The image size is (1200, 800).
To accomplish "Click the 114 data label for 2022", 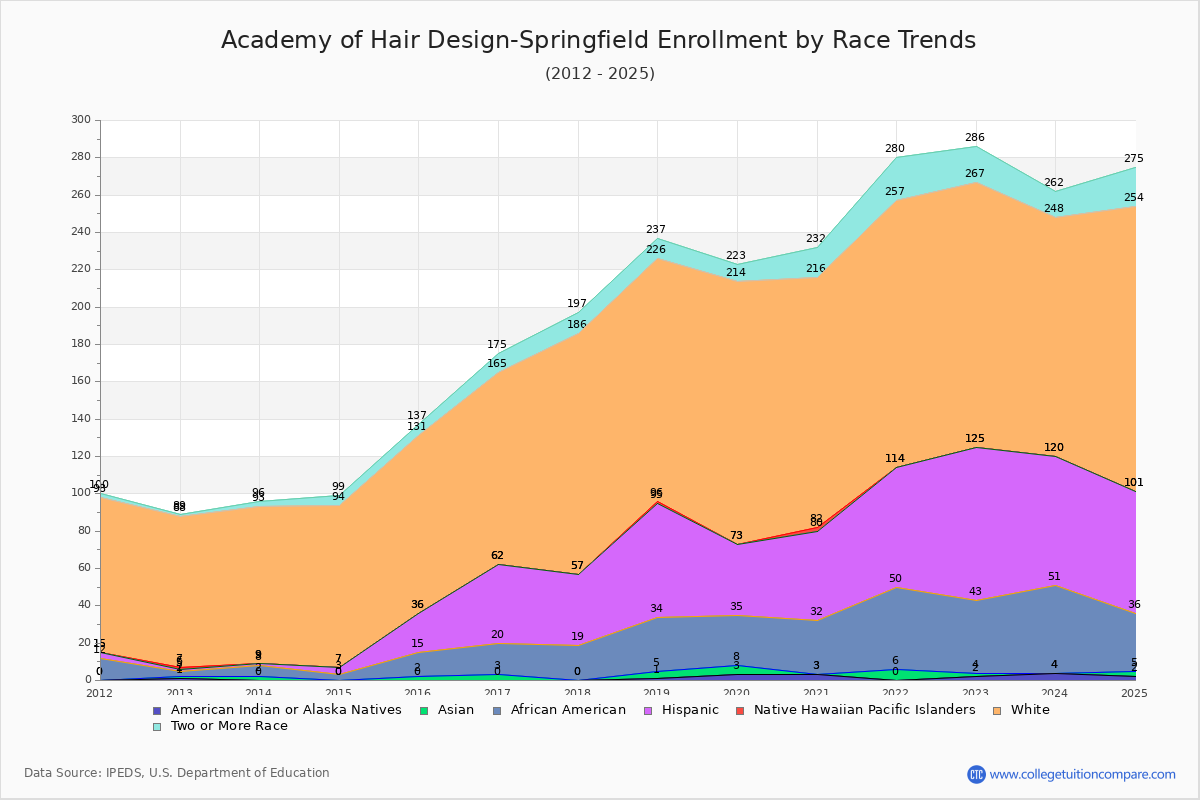I will [895, 459].
